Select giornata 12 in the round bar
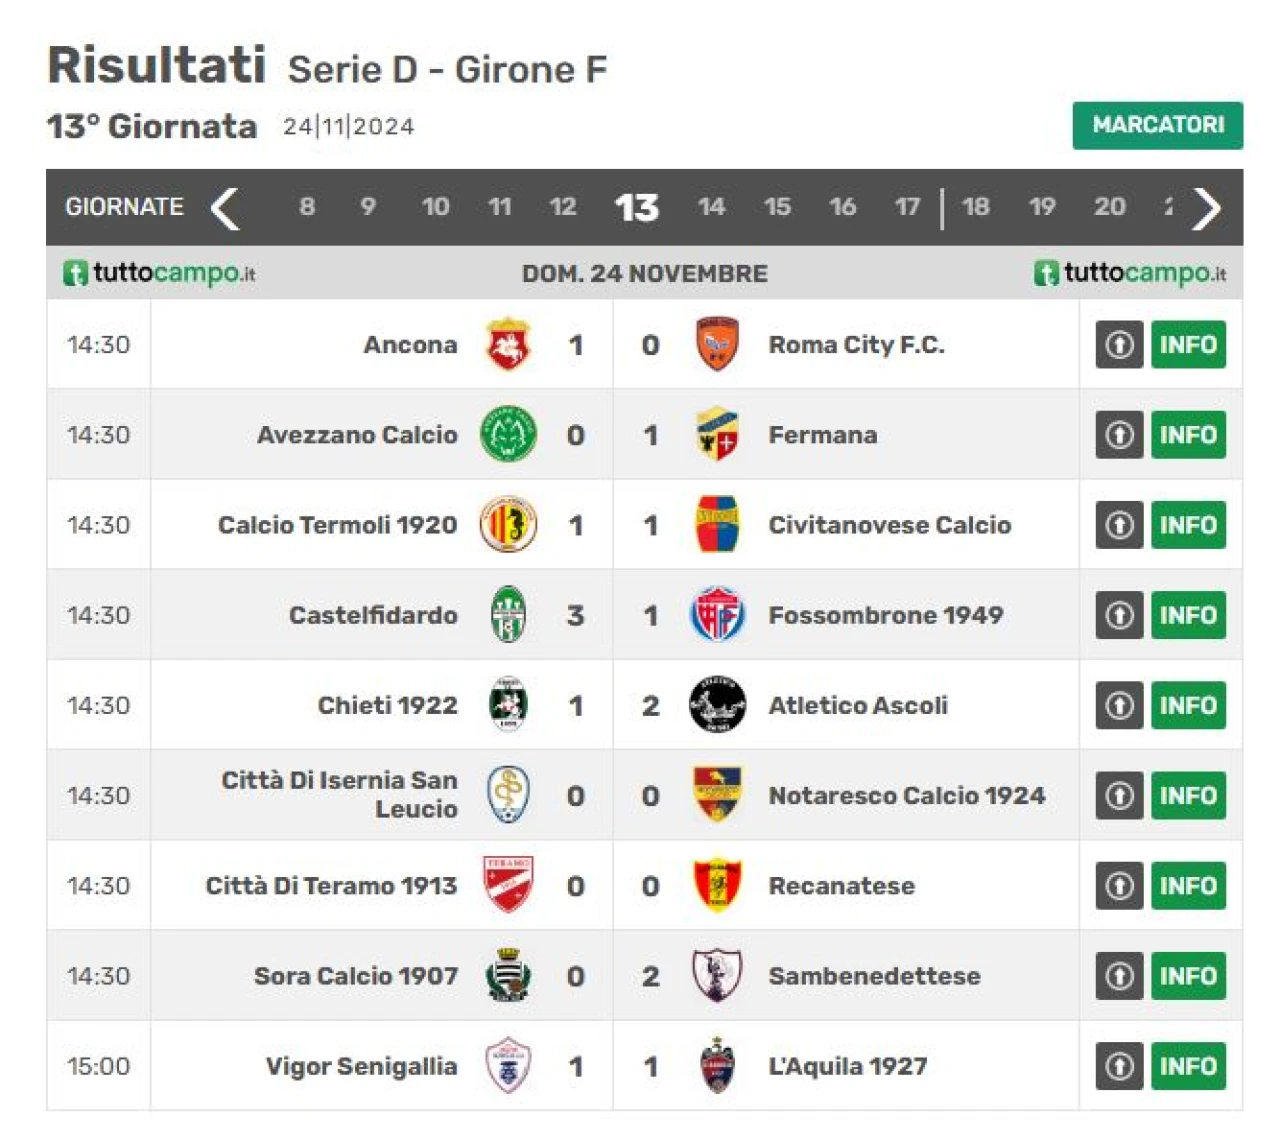 pos(562,207)
